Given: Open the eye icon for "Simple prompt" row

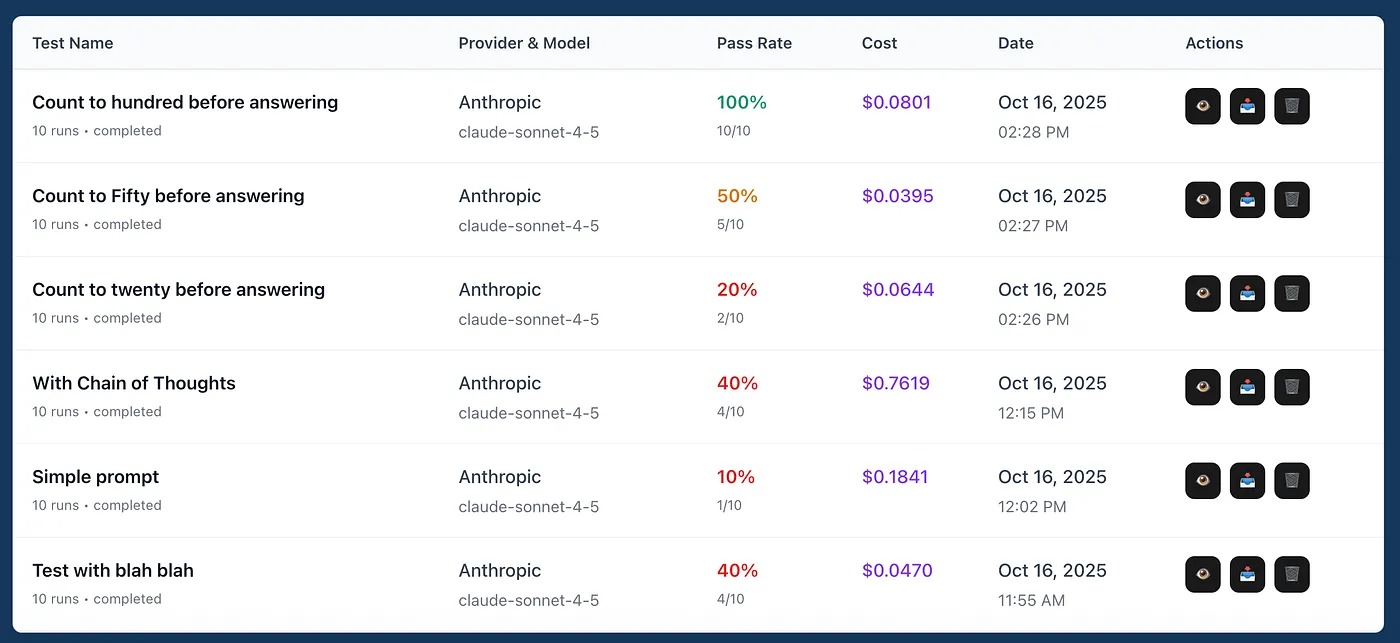Looking at the screenshot, I should [x=1202, y=481].
